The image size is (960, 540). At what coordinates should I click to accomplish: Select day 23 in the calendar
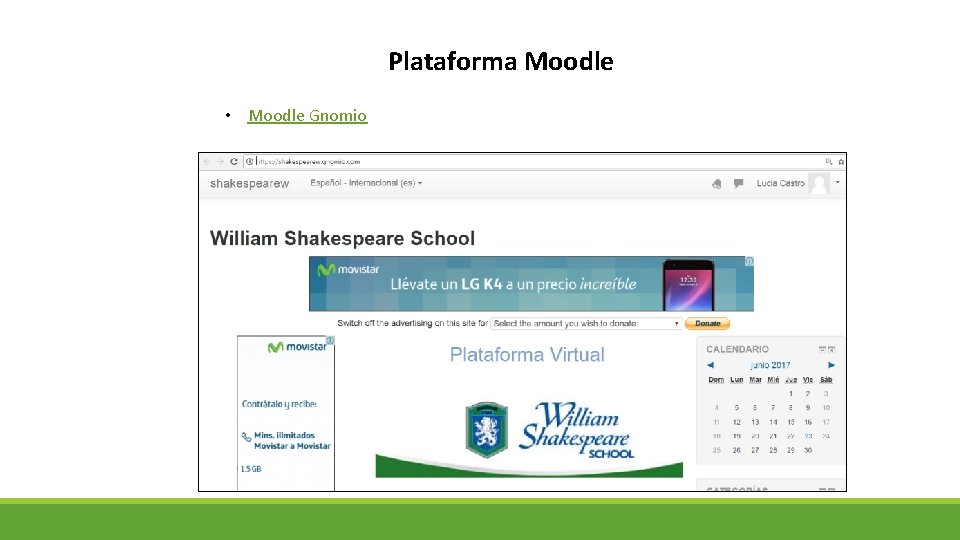pos(808,436)
